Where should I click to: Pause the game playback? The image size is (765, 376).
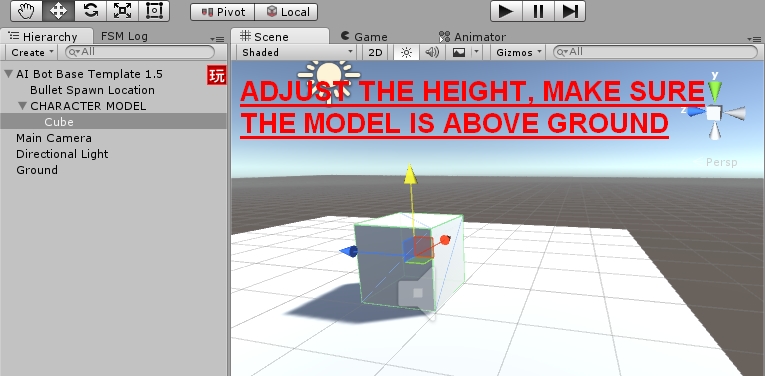(x=538, y=11)
